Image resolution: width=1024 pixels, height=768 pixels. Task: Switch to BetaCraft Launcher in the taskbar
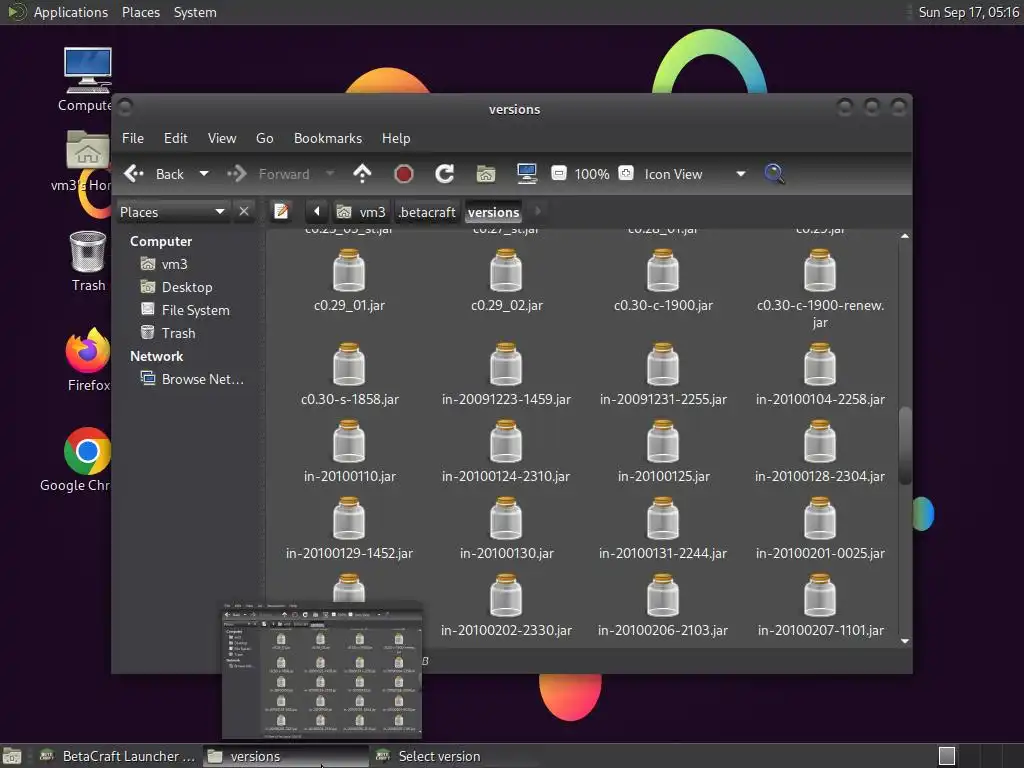118,756
